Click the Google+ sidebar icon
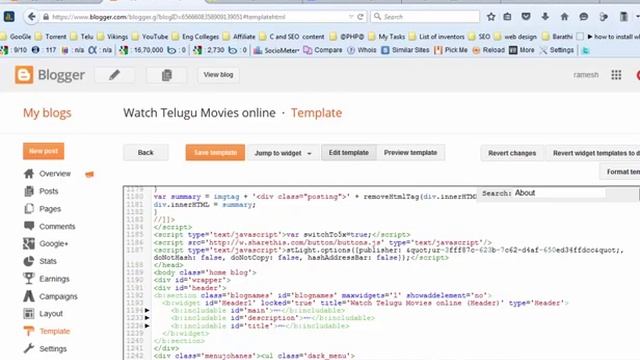 coord(29,244)
